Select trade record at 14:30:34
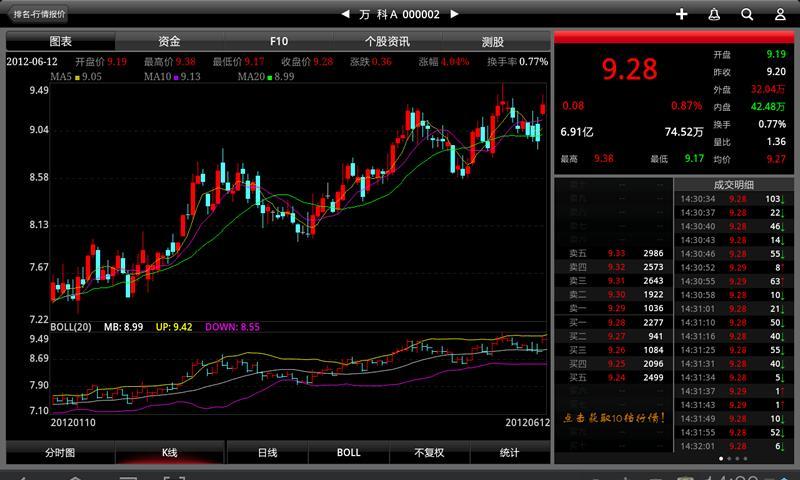Screen dimensions: 800x480 tap(733, 199)
